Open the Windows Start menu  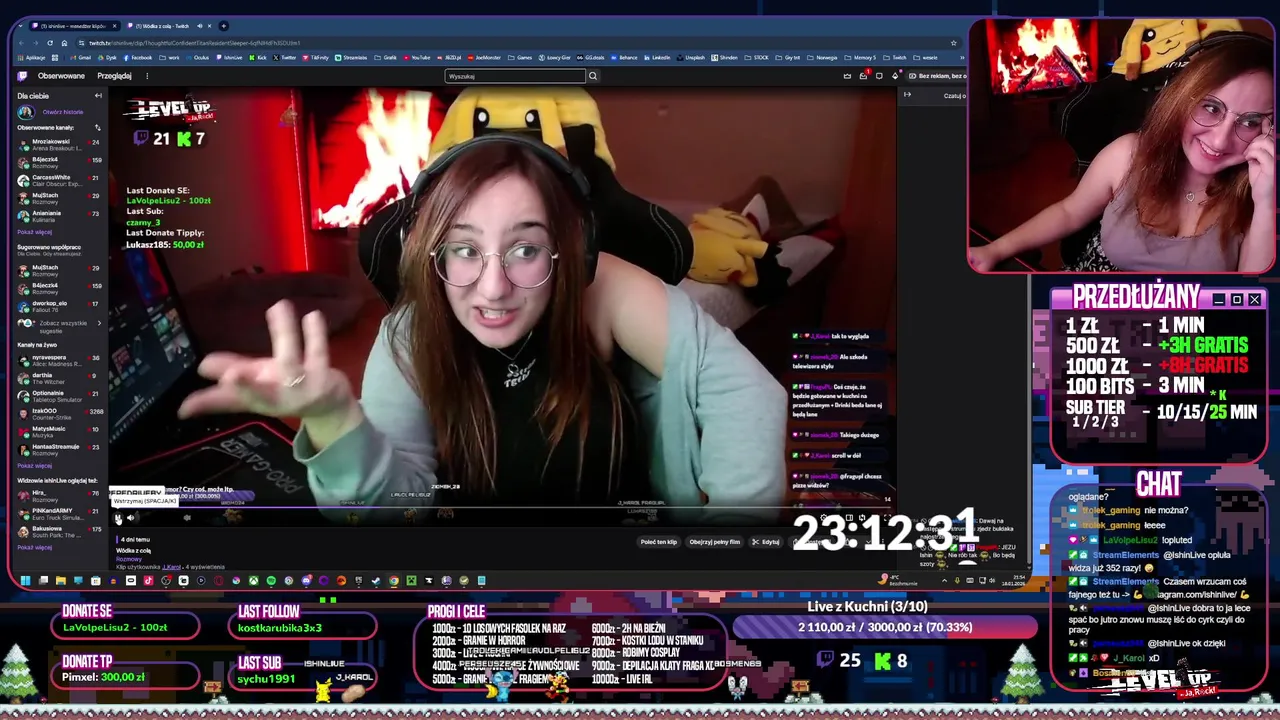pyautogui.click(x=25, y=580)
